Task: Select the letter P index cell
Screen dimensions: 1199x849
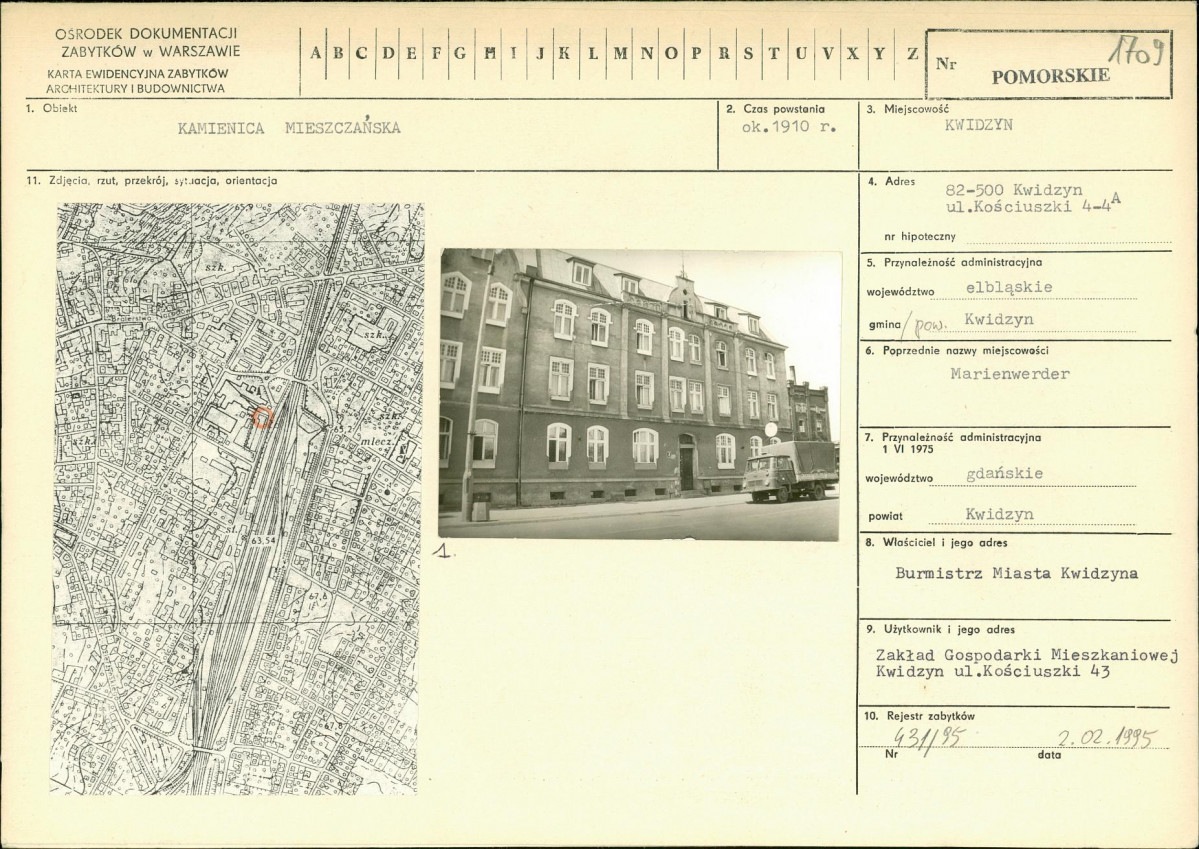Action: coord(696,54)
